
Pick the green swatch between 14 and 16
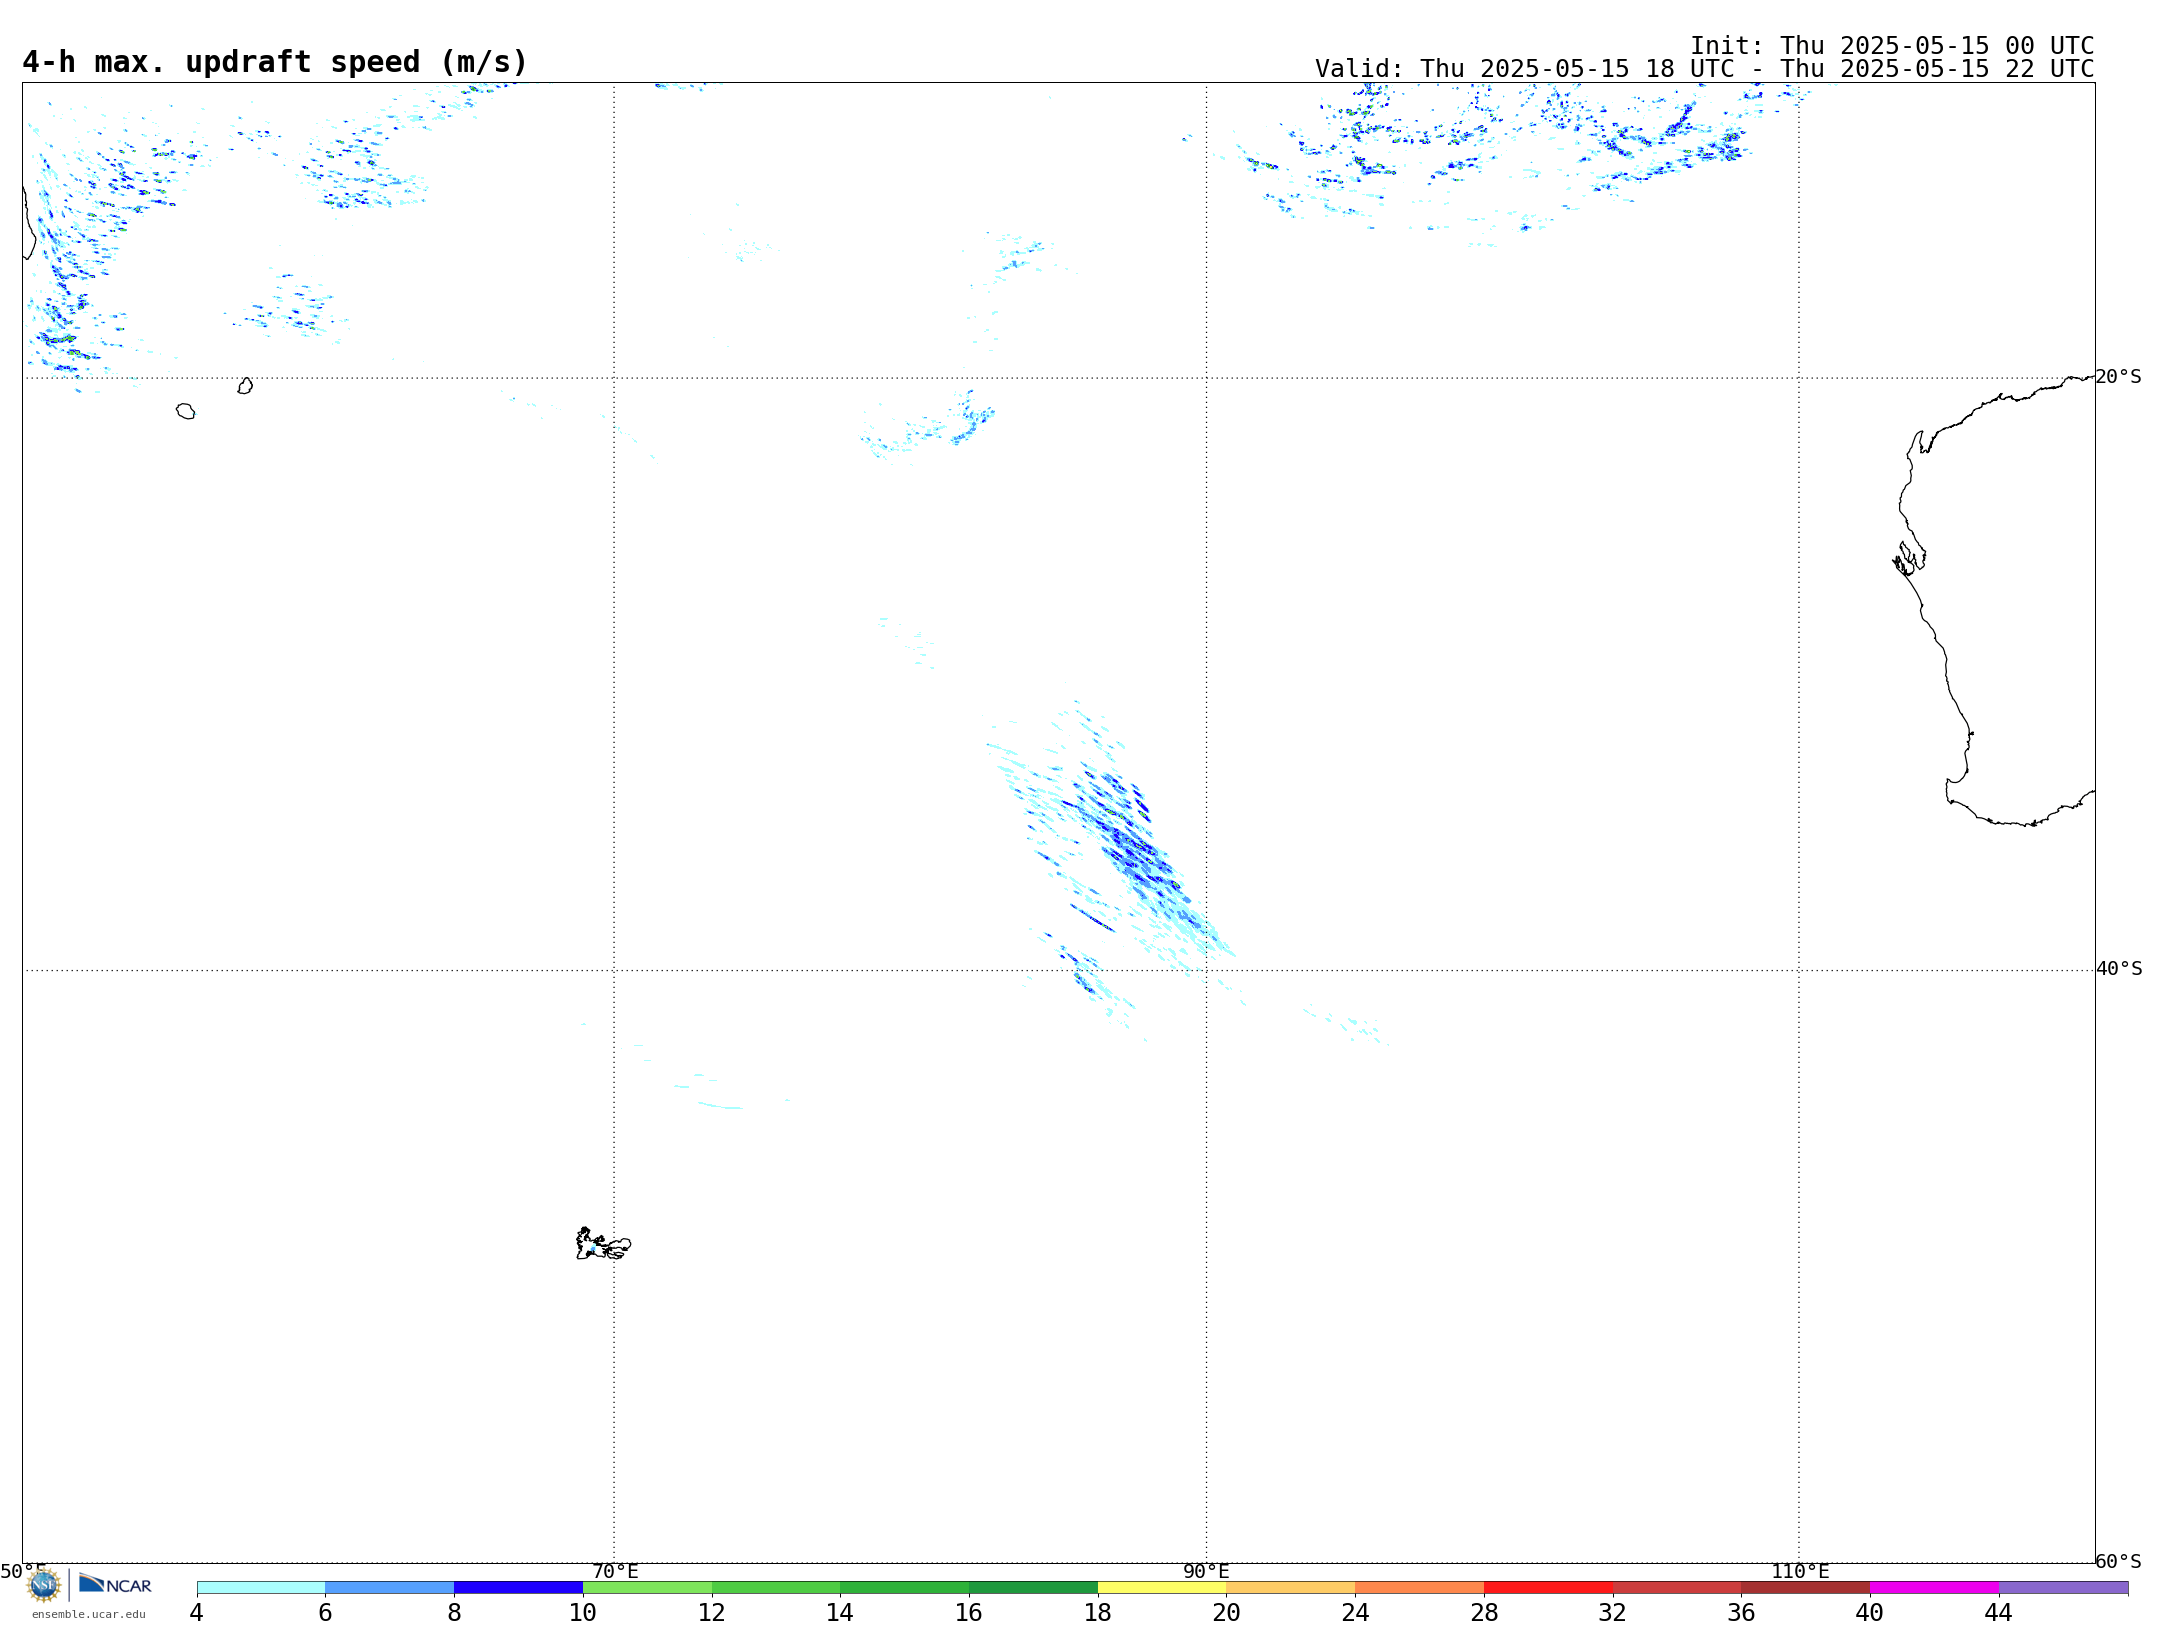pos(905,1588)
